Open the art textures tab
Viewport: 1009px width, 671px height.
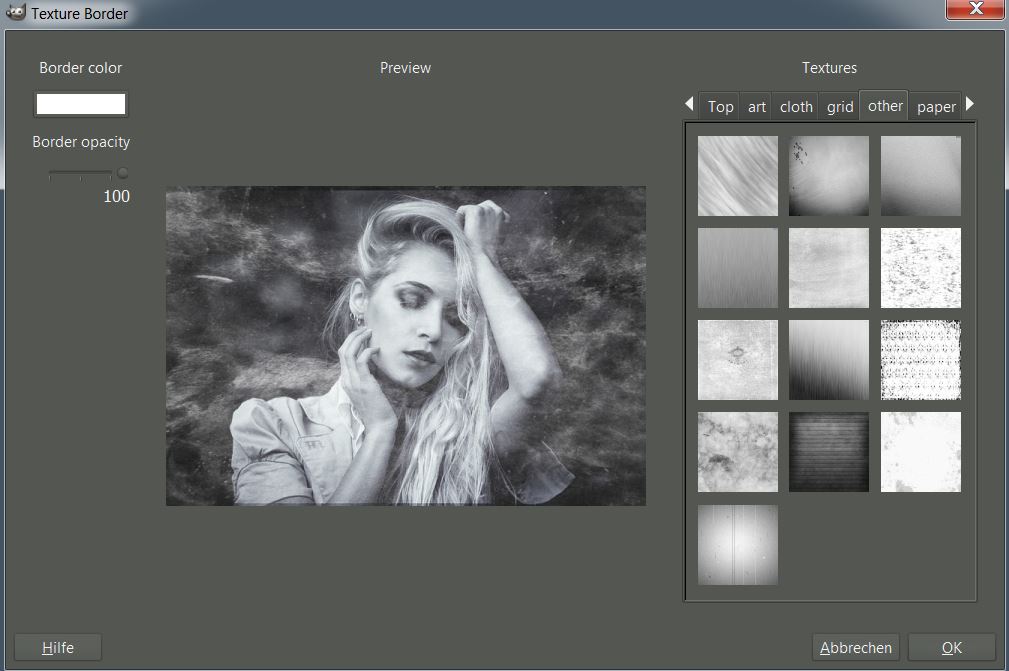(x=757, y=107)
